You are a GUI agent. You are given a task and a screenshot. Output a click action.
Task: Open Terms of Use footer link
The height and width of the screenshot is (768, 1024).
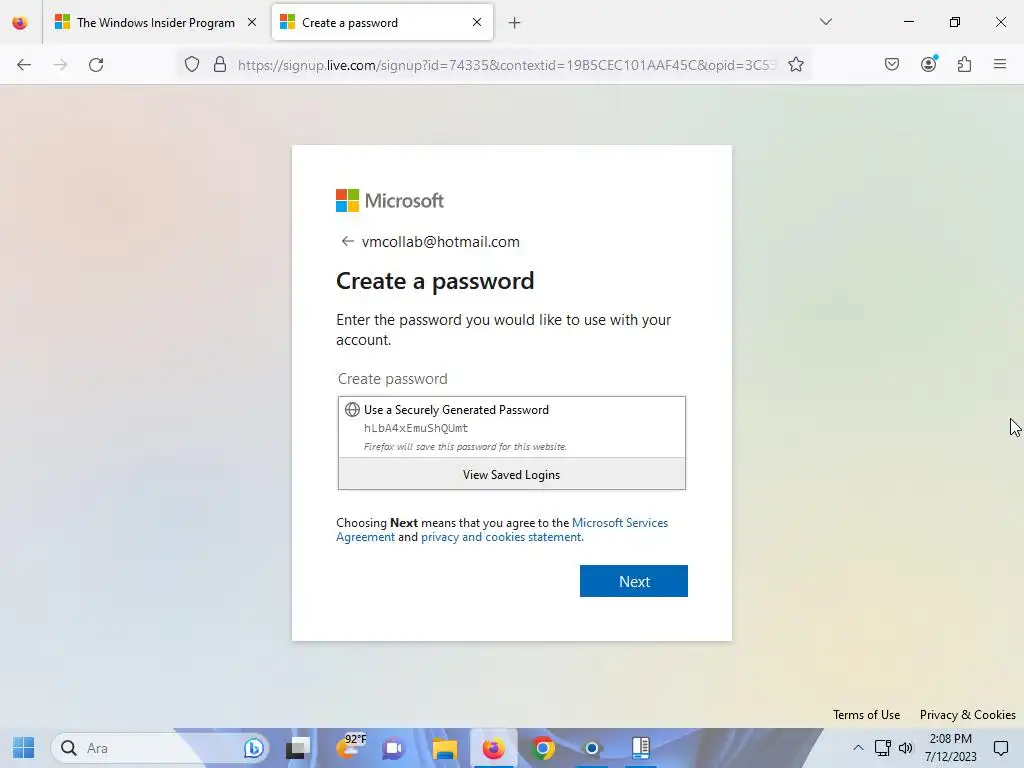(x=866, y=714)
